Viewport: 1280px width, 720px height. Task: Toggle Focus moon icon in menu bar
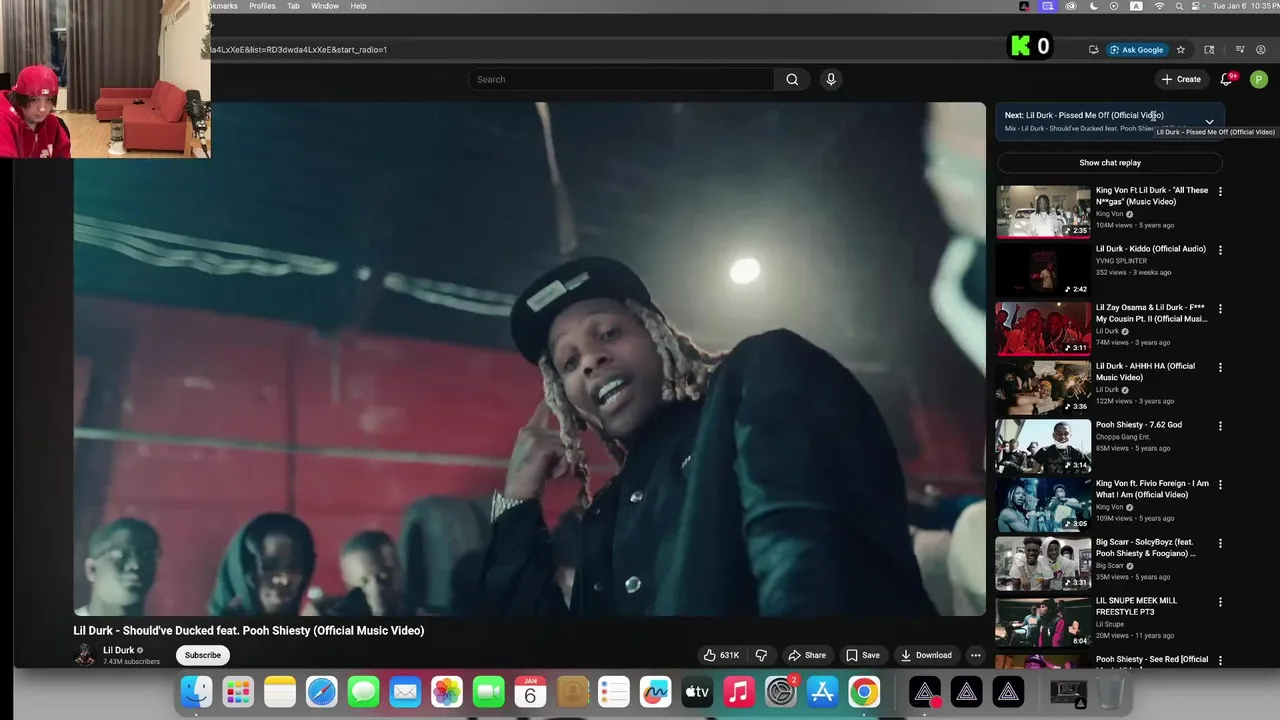pyautogui.click(x=1093, y=6)
